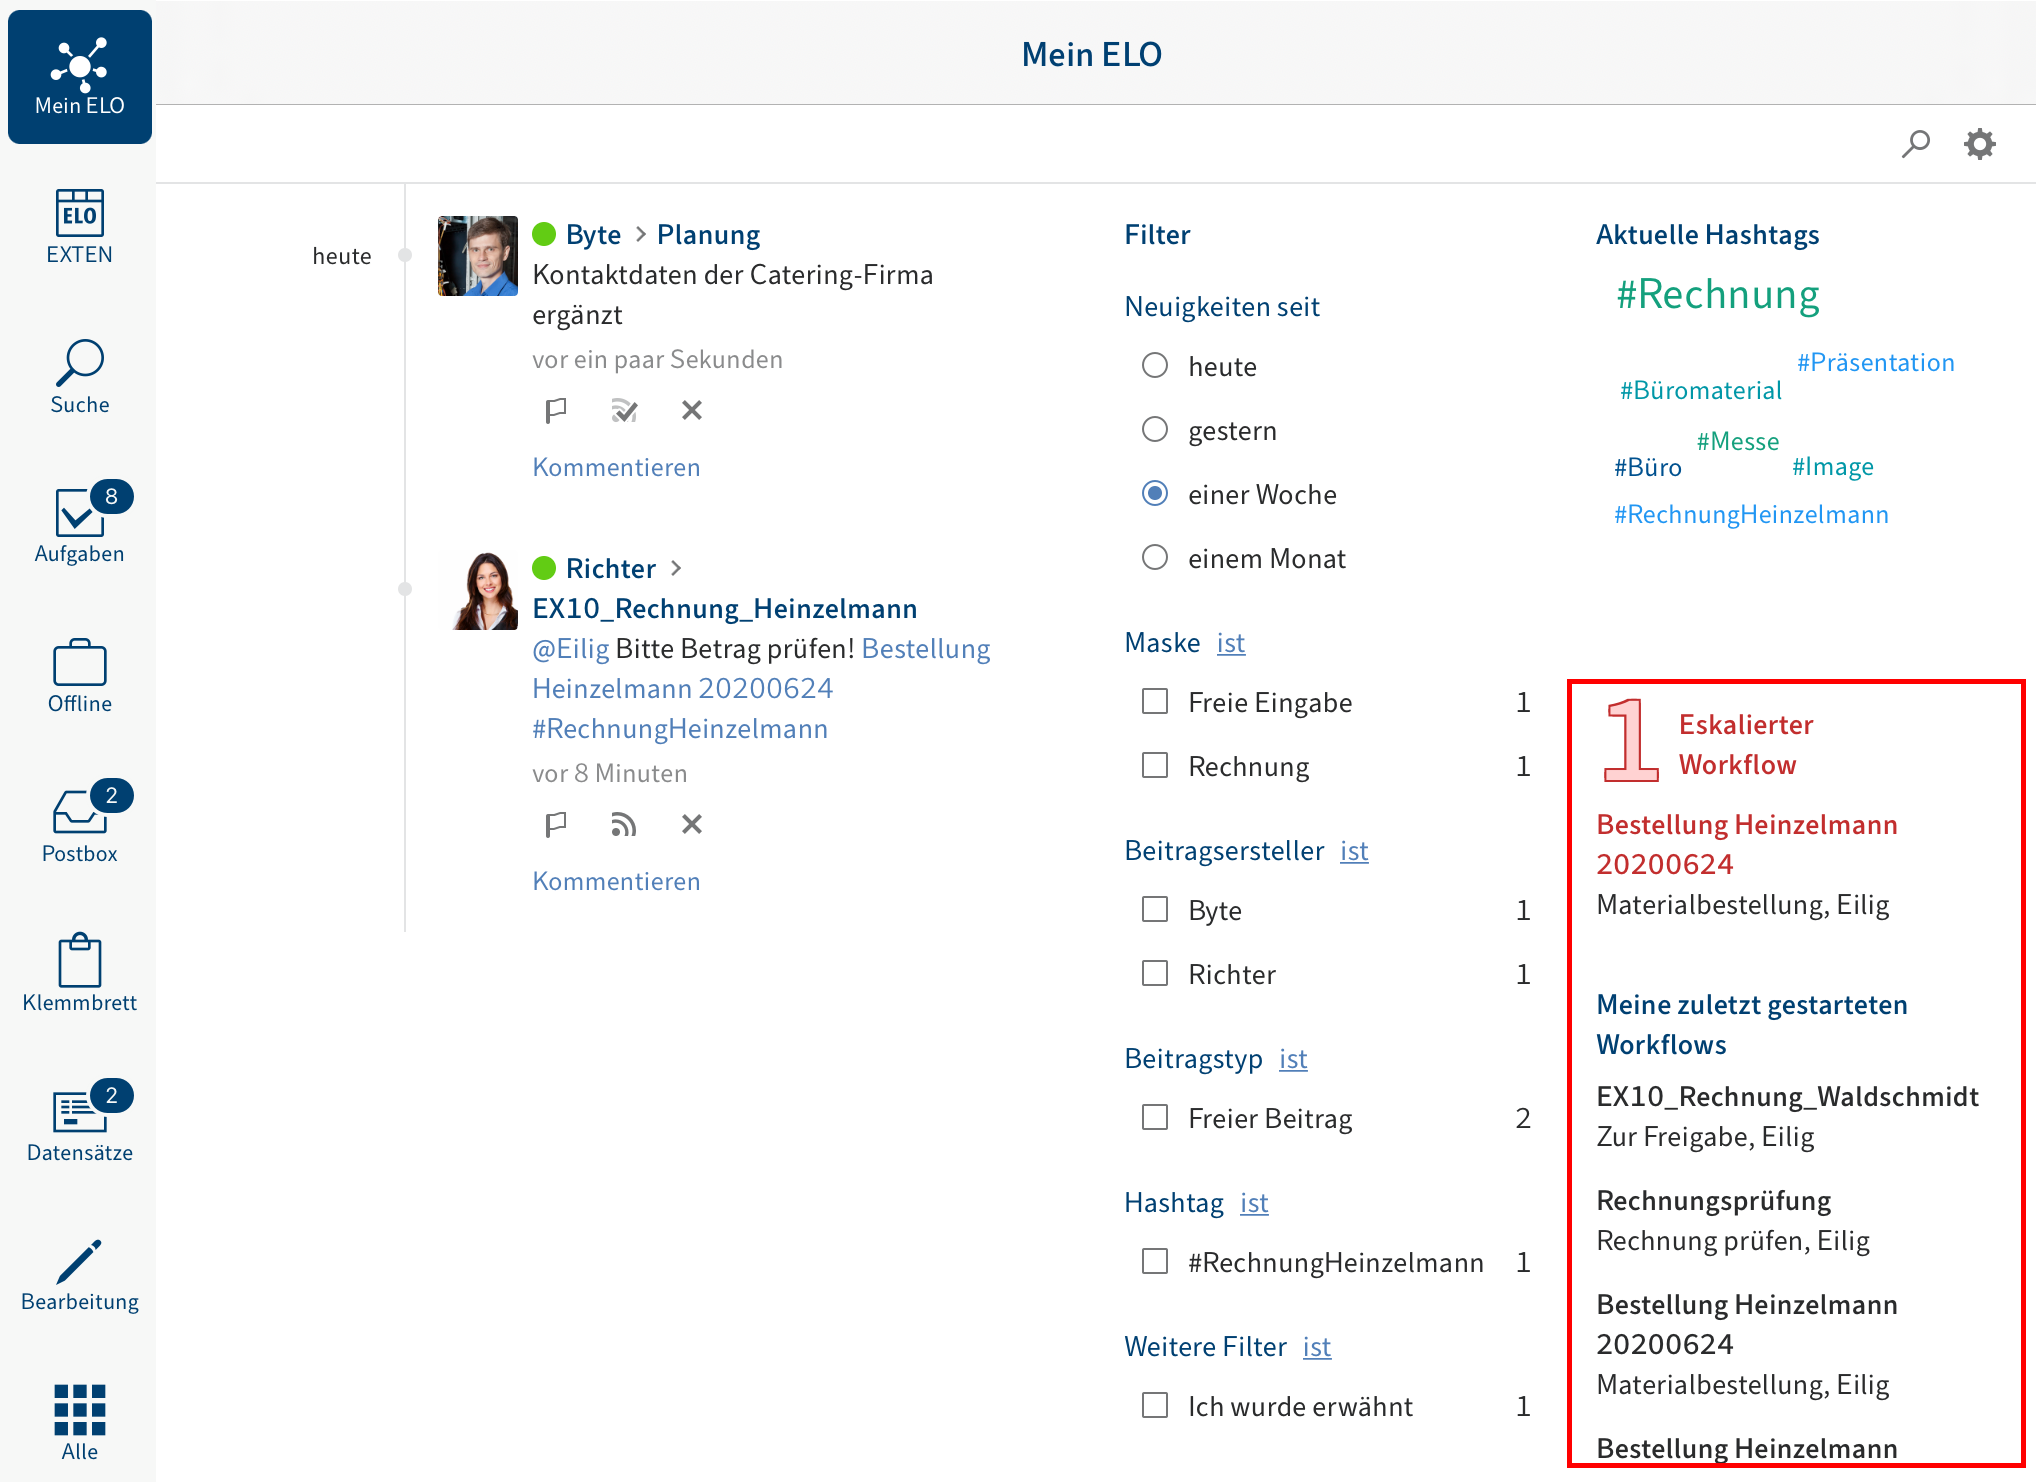This screenshot has height=1482, width=2036.
Task: Click the feed search magnifier icon
Action: click(1915, 144)
